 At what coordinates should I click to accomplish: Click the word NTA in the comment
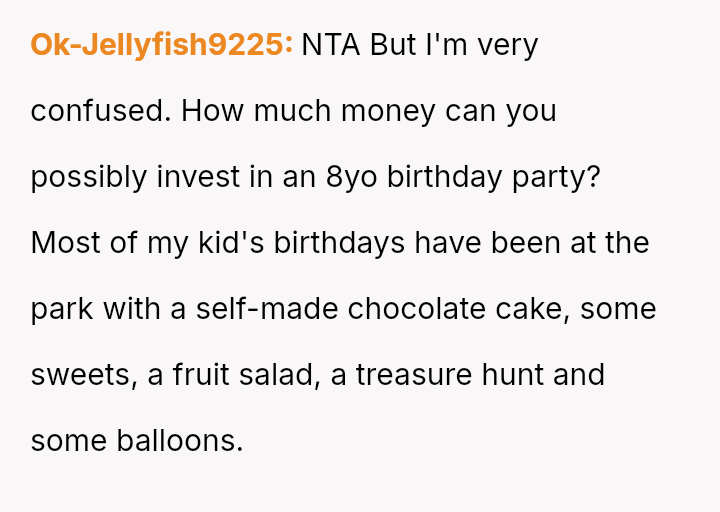[x=332, y=45]
